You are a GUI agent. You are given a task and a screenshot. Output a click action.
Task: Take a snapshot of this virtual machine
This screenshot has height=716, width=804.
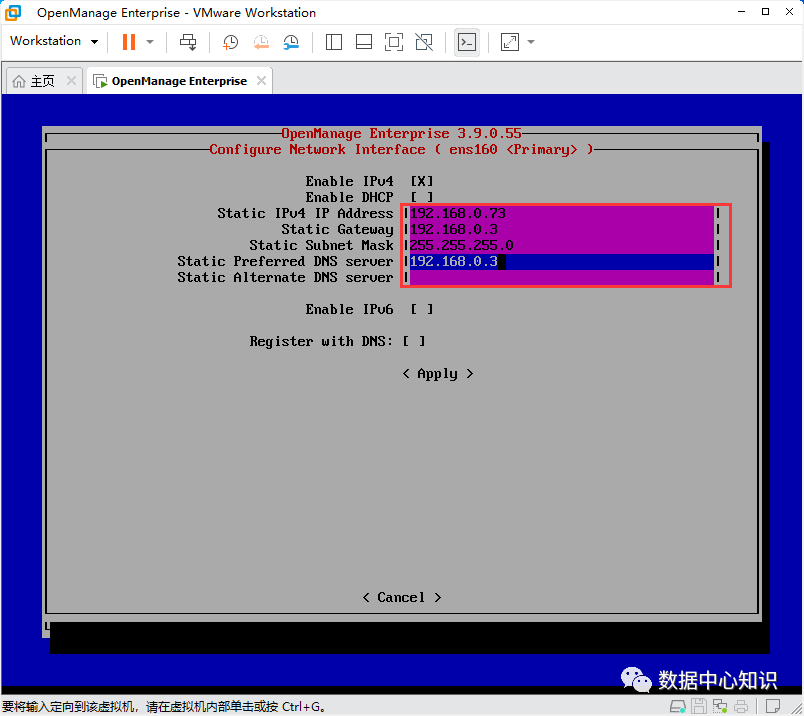[230, 42]
